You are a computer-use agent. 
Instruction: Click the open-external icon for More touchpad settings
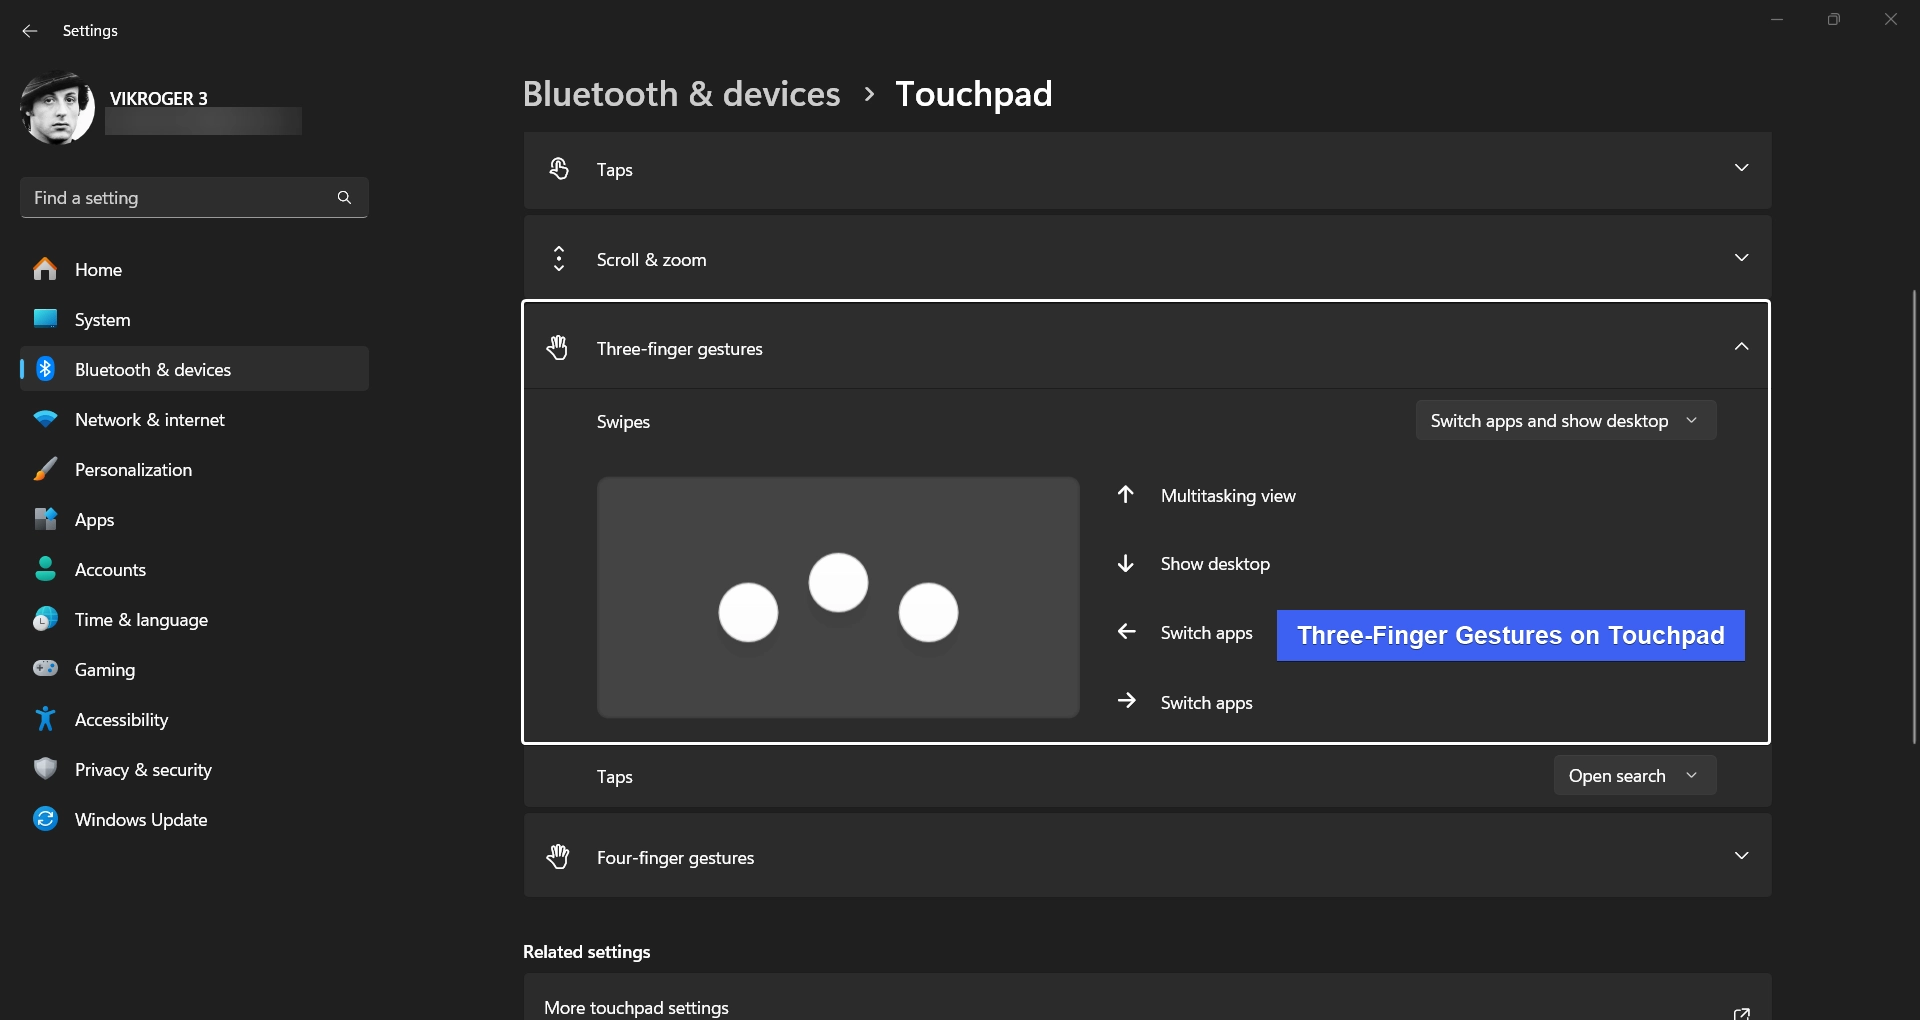[x=1741, y=1011]
